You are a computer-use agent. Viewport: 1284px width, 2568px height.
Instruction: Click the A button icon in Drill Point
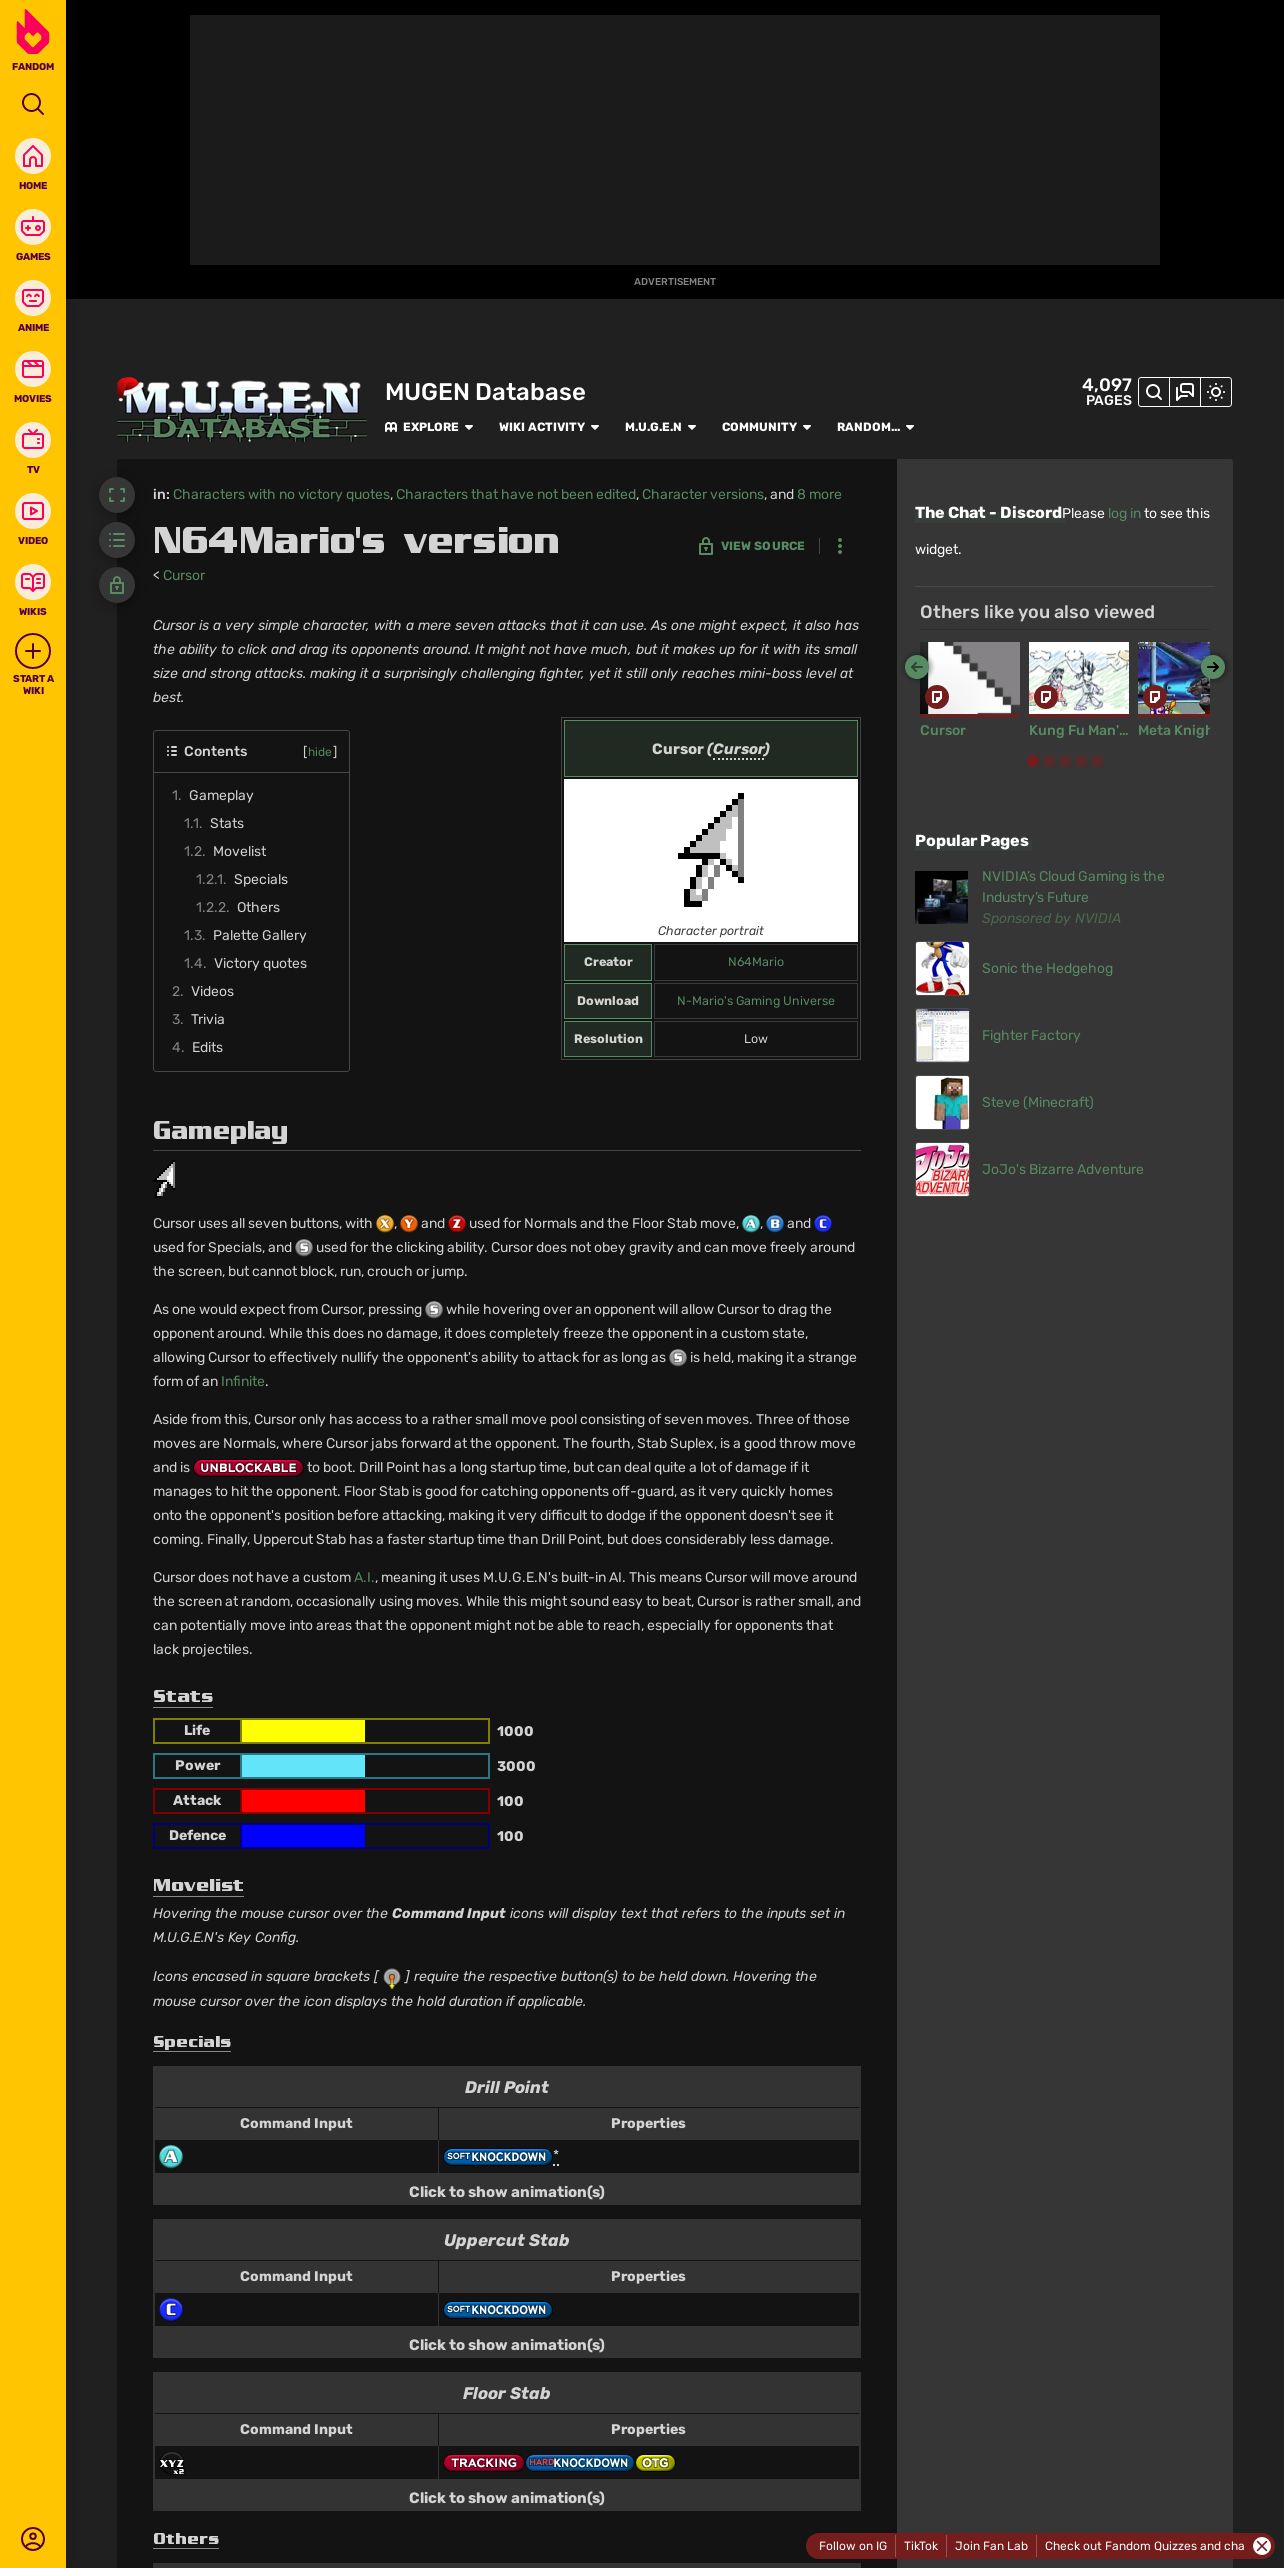[171, 2156]
